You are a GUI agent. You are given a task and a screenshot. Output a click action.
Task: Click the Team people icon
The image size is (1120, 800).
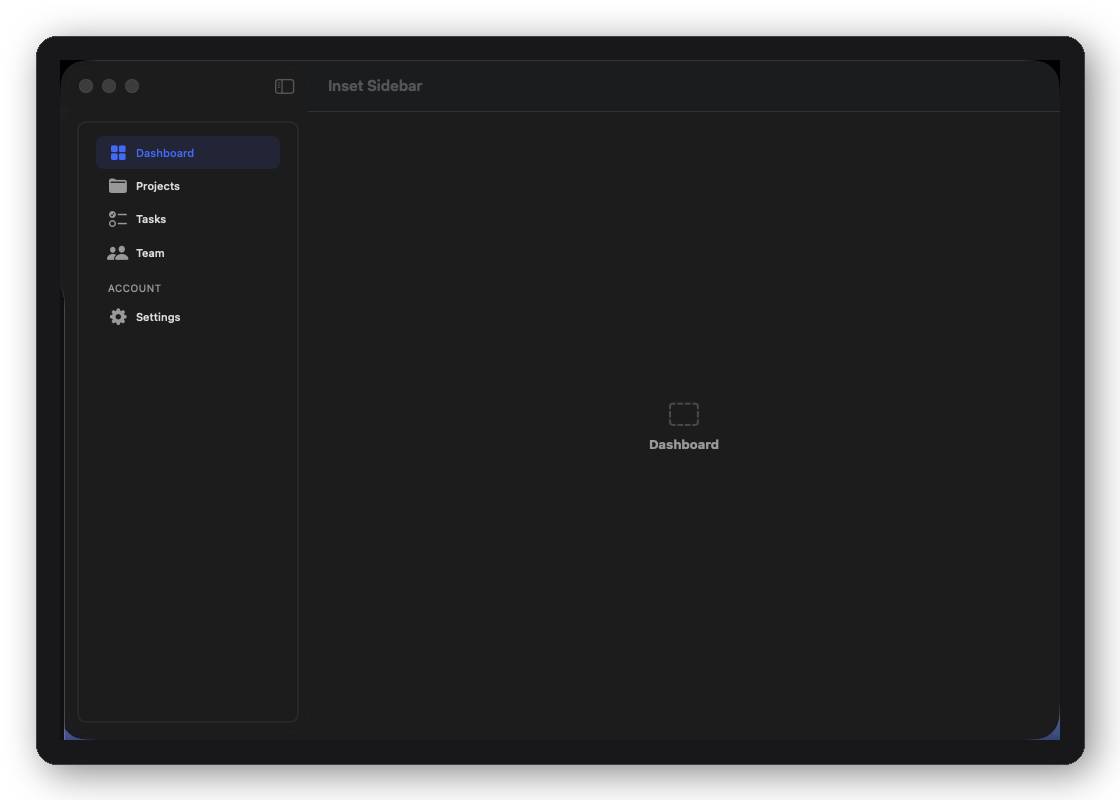tap(118, 253)
